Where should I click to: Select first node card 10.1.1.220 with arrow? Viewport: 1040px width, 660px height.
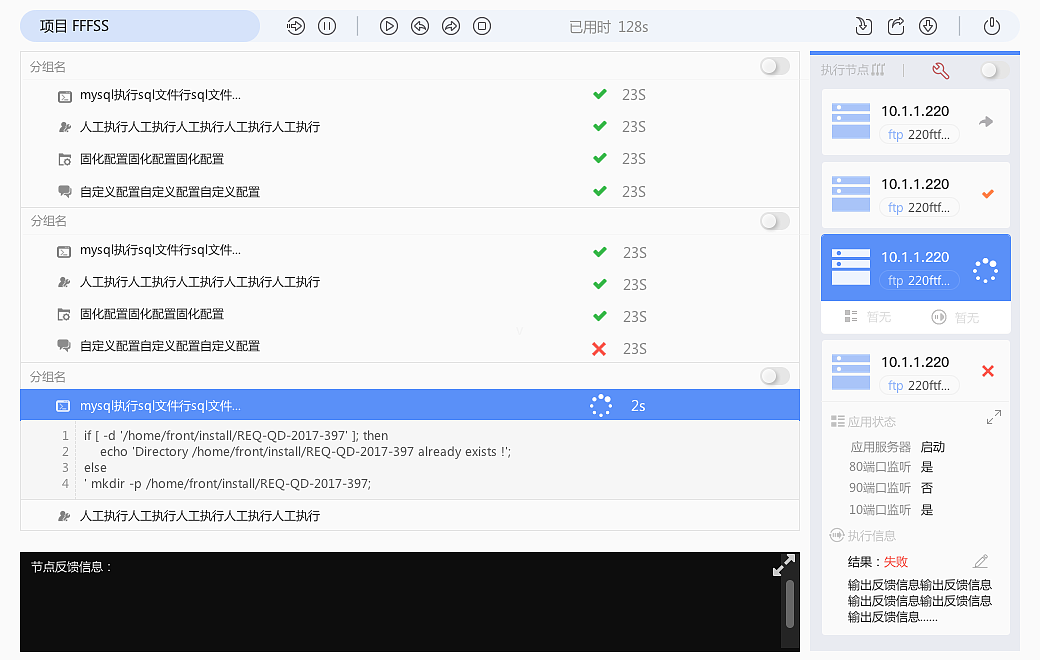[x=916, y=122]
